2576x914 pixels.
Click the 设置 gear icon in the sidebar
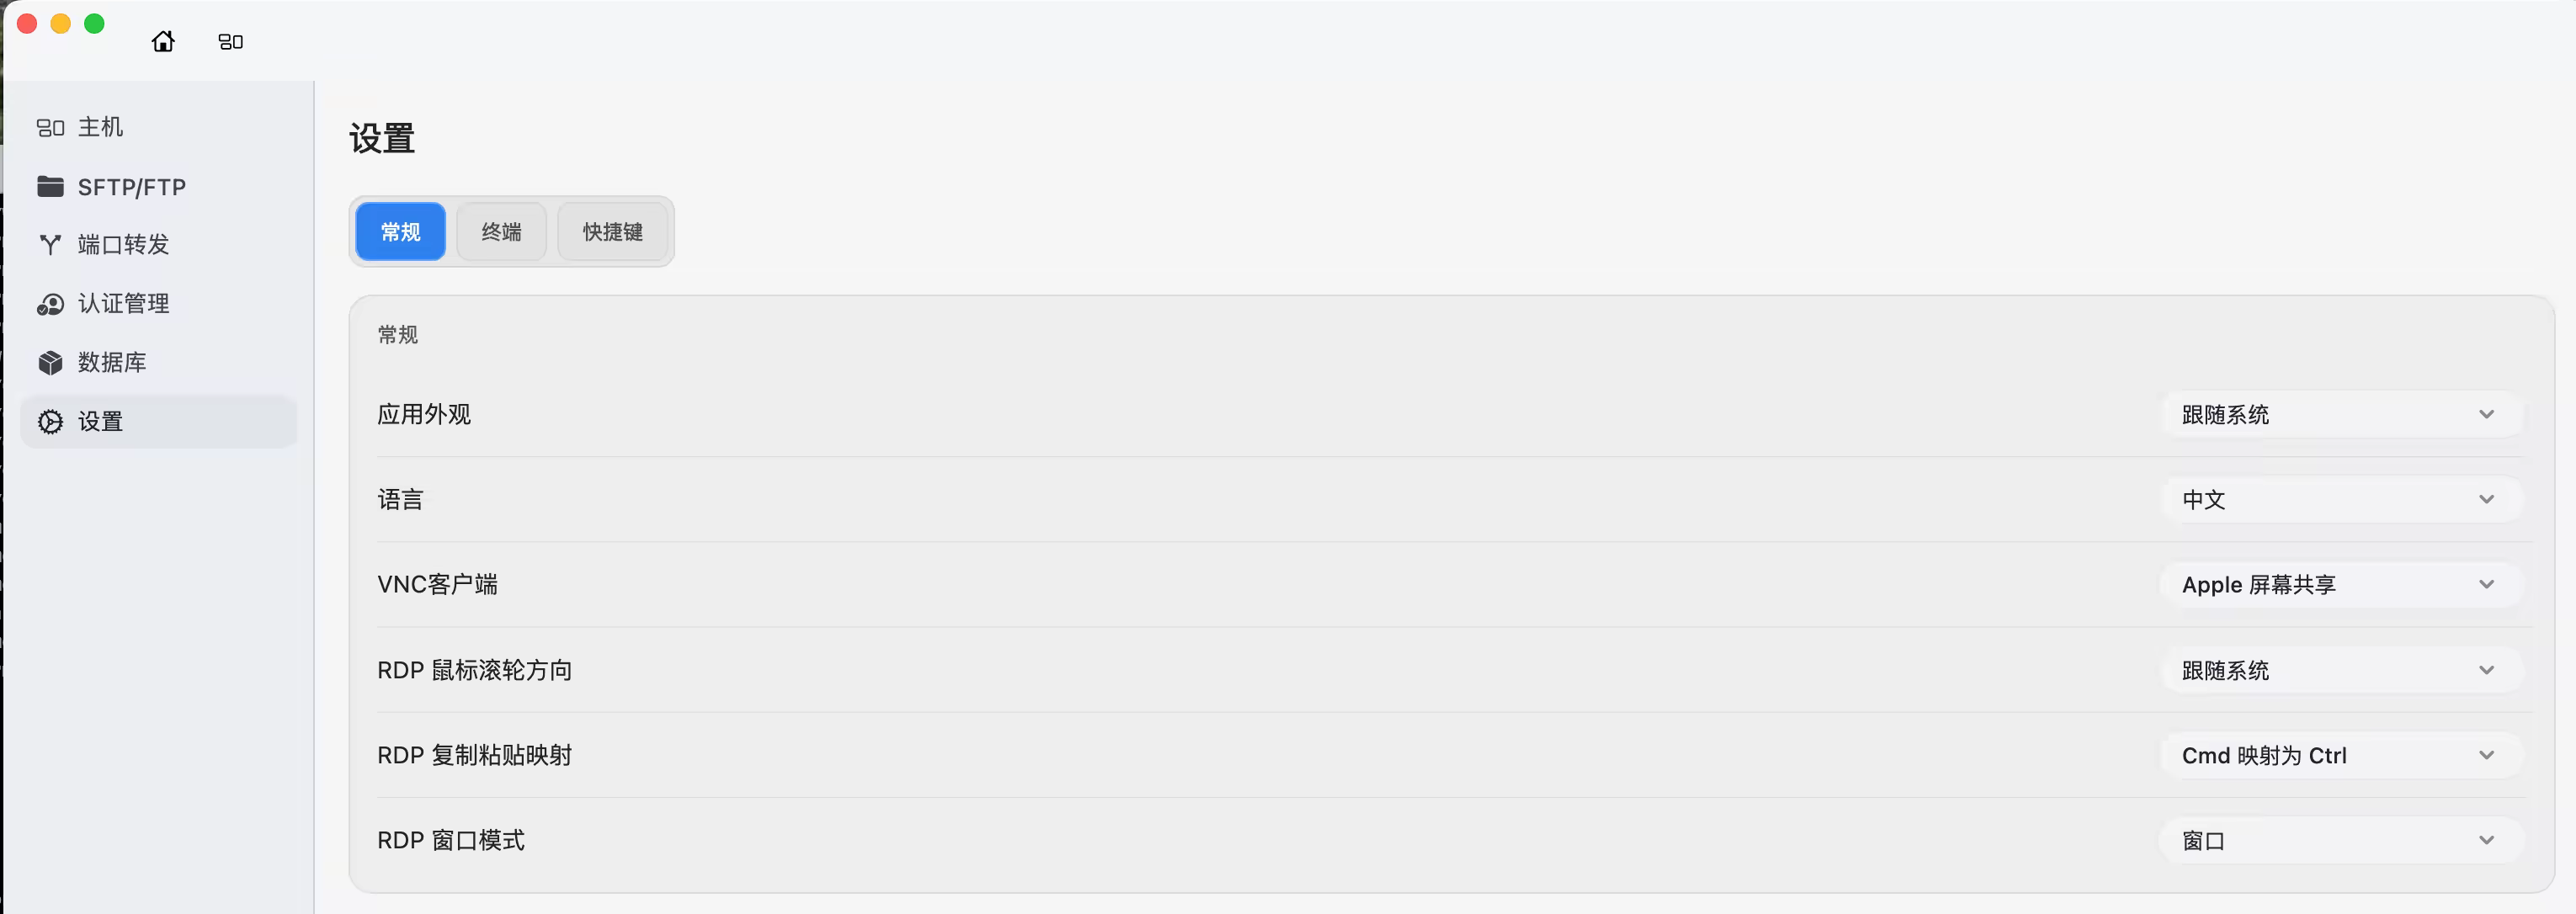click(50, 422)
